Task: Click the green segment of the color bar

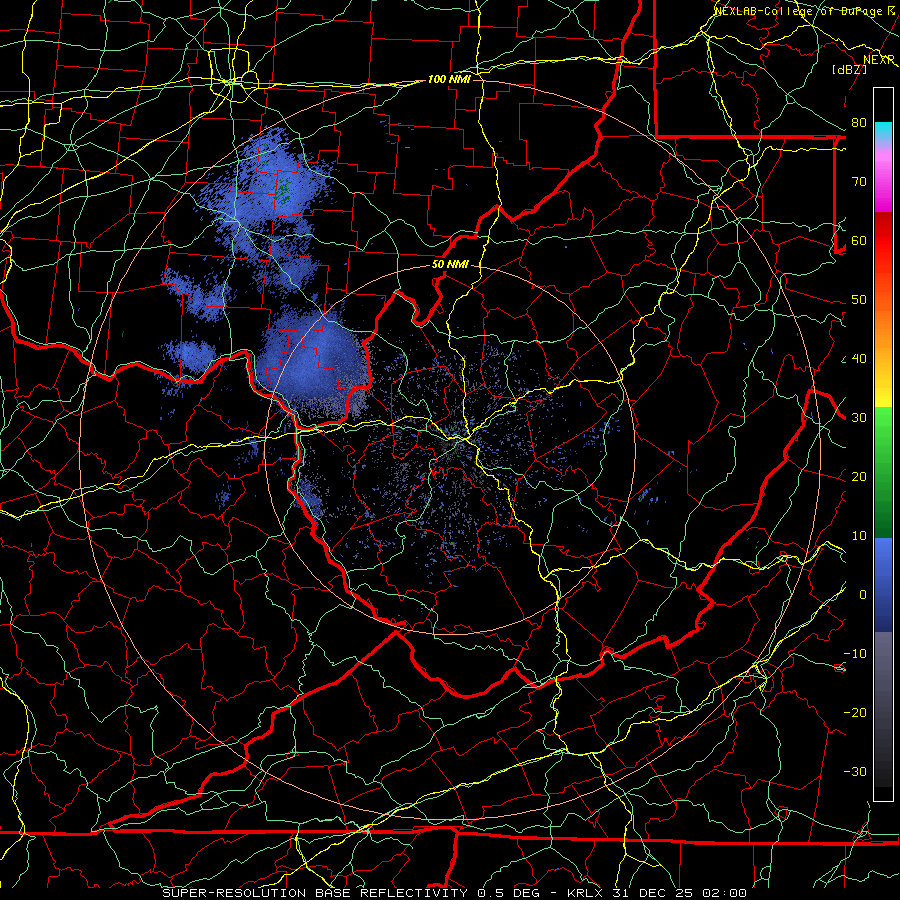Action: coord(883,471)
